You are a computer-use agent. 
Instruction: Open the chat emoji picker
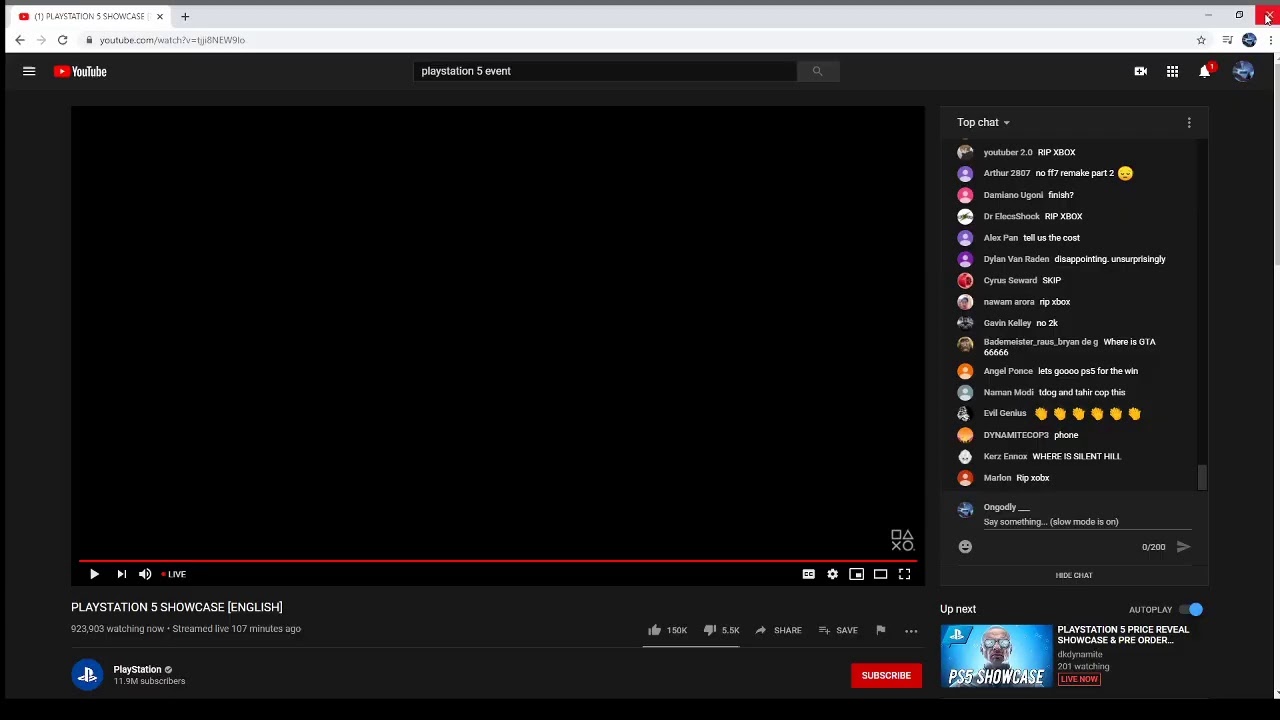pyautogui.click(x=965, y=547)
